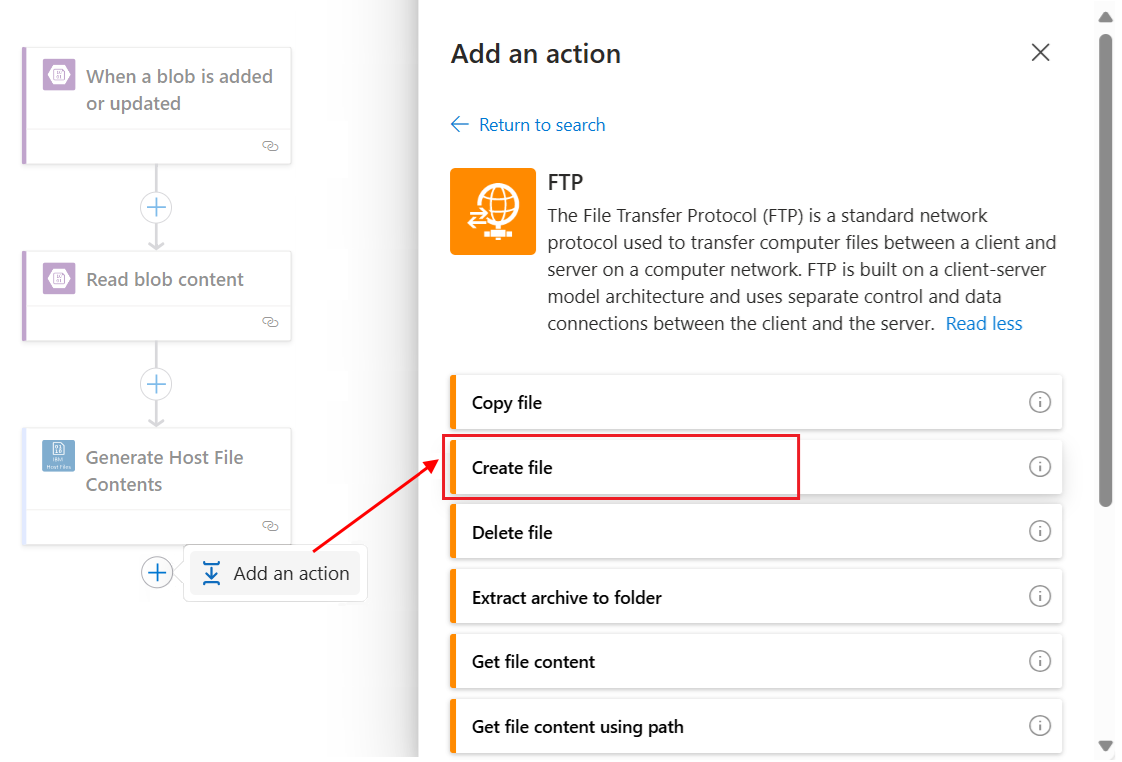
Task: View info for Get file content
Action: [1040, 661]
